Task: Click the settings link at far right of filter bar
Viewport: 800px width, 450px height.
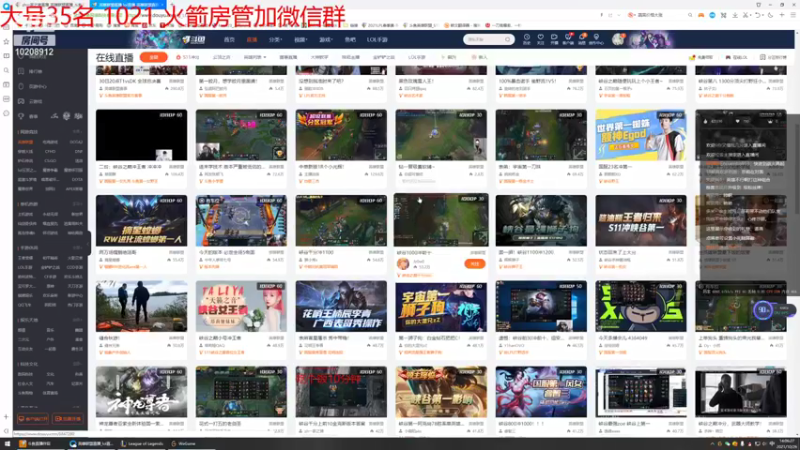Action: click(773, 57)
